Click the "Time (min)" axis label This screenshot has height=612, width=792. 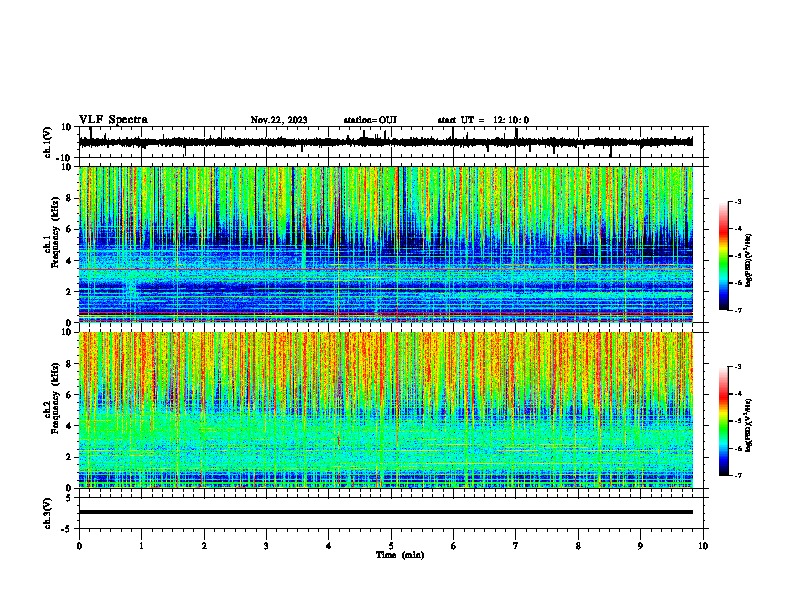(400, 555)
